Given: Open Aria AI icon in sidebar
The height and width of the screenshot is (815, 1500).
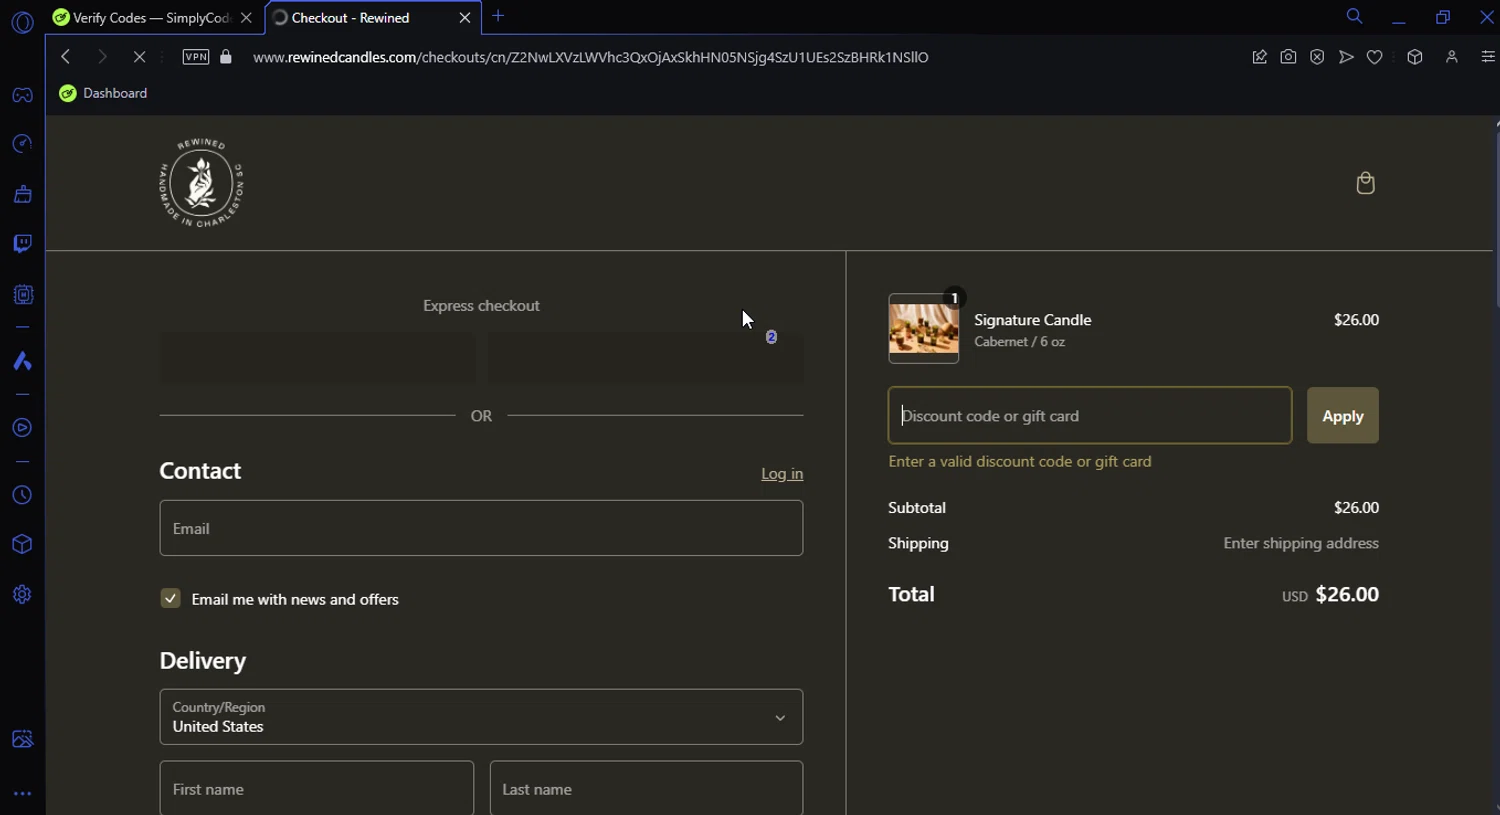Looking at the screenshot, I should 22,361.
